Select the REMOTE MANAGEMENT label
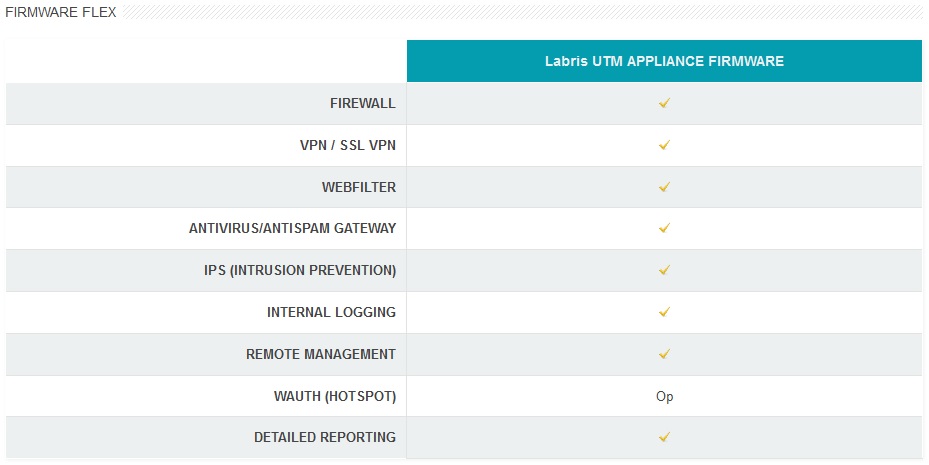This screenshot has height=465, width=929. coord(321,354)
